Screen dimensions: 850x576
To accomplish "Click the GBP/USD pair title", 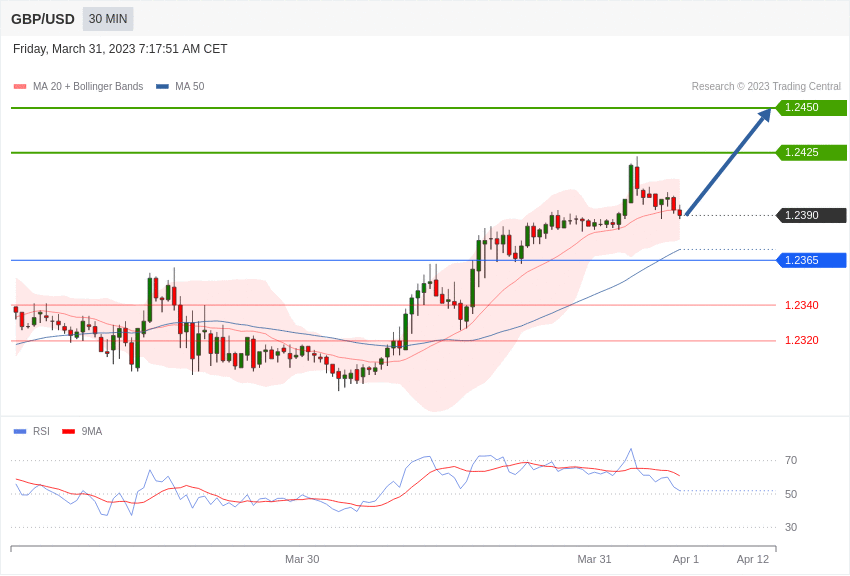I will click(x=43, y=19).
